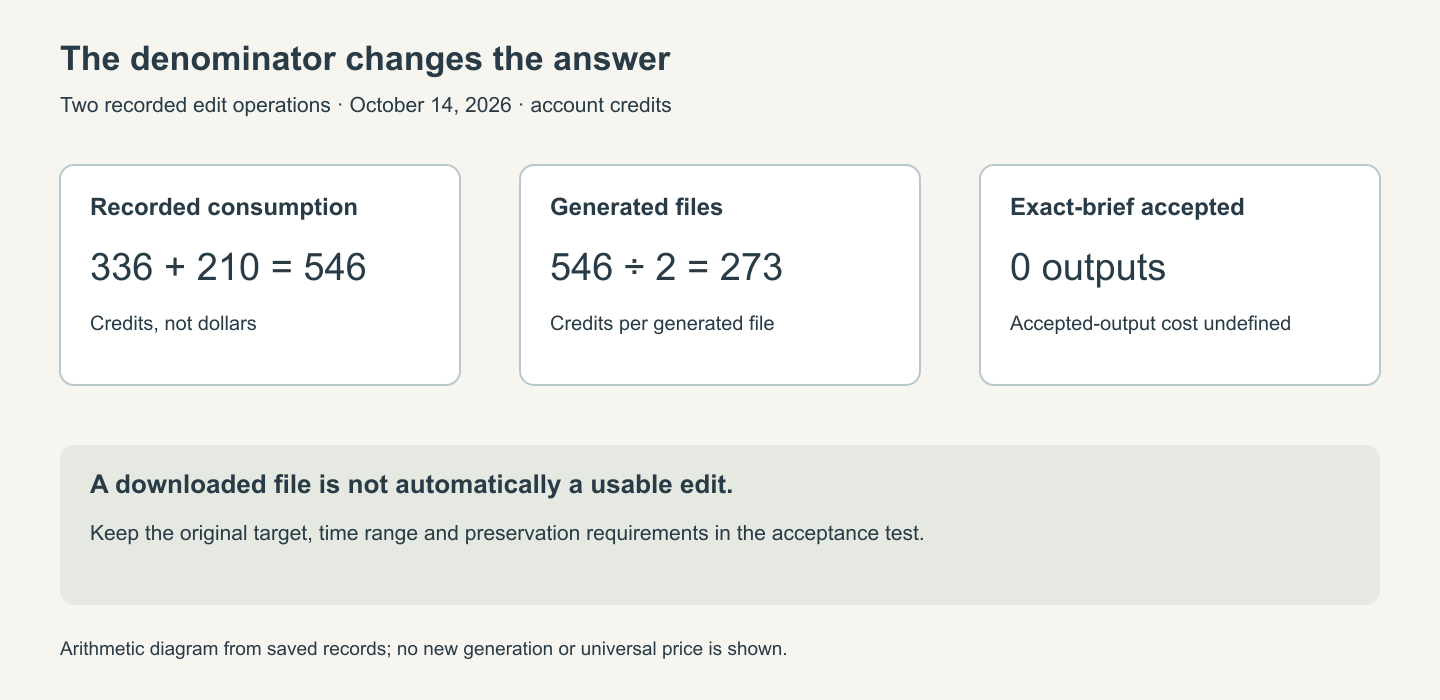Viewport: 1440px width, 700px height.
Task: Click the 'Exact-brief accepted' card title
Action: 1127,207
